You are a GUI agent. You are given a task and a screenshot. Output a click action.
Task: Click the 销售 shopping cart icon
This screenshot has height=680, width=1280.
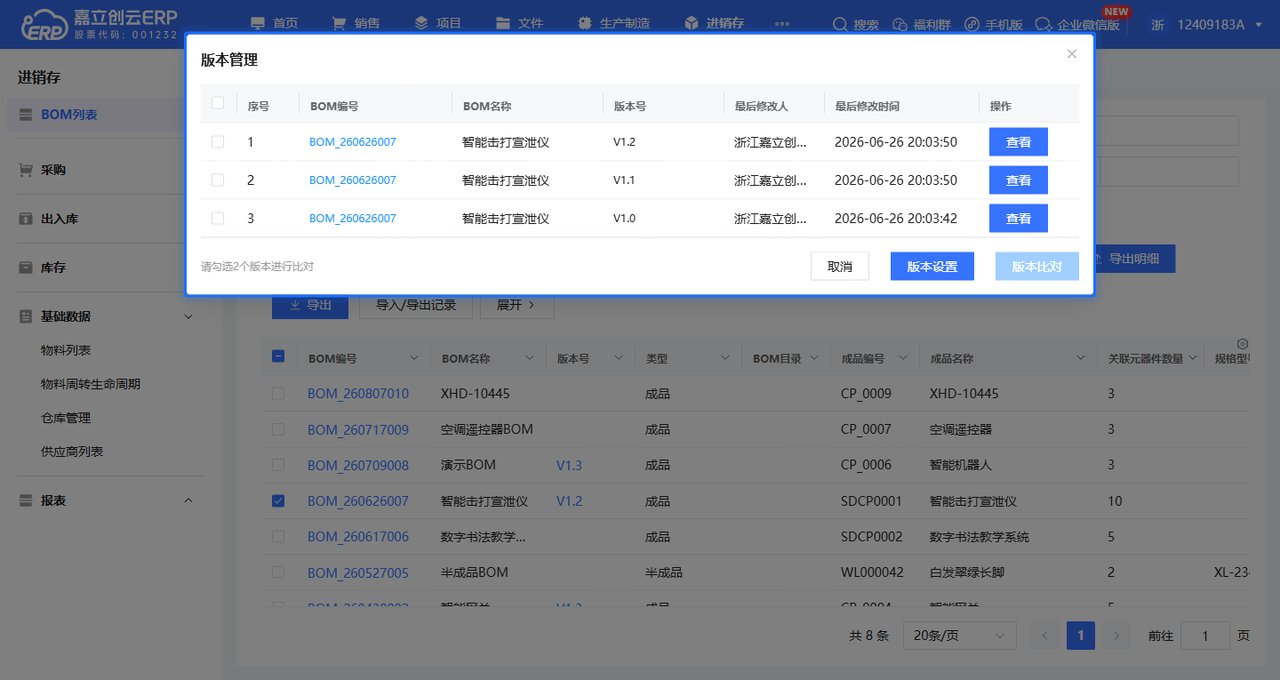pyautogui.click(x=339, y=23)
